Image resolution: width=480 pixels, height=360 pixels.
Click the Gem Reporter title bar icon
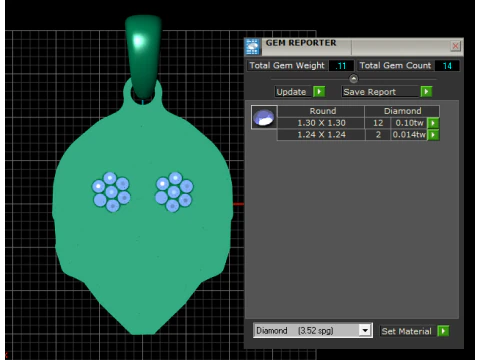(x=252, y=47)
